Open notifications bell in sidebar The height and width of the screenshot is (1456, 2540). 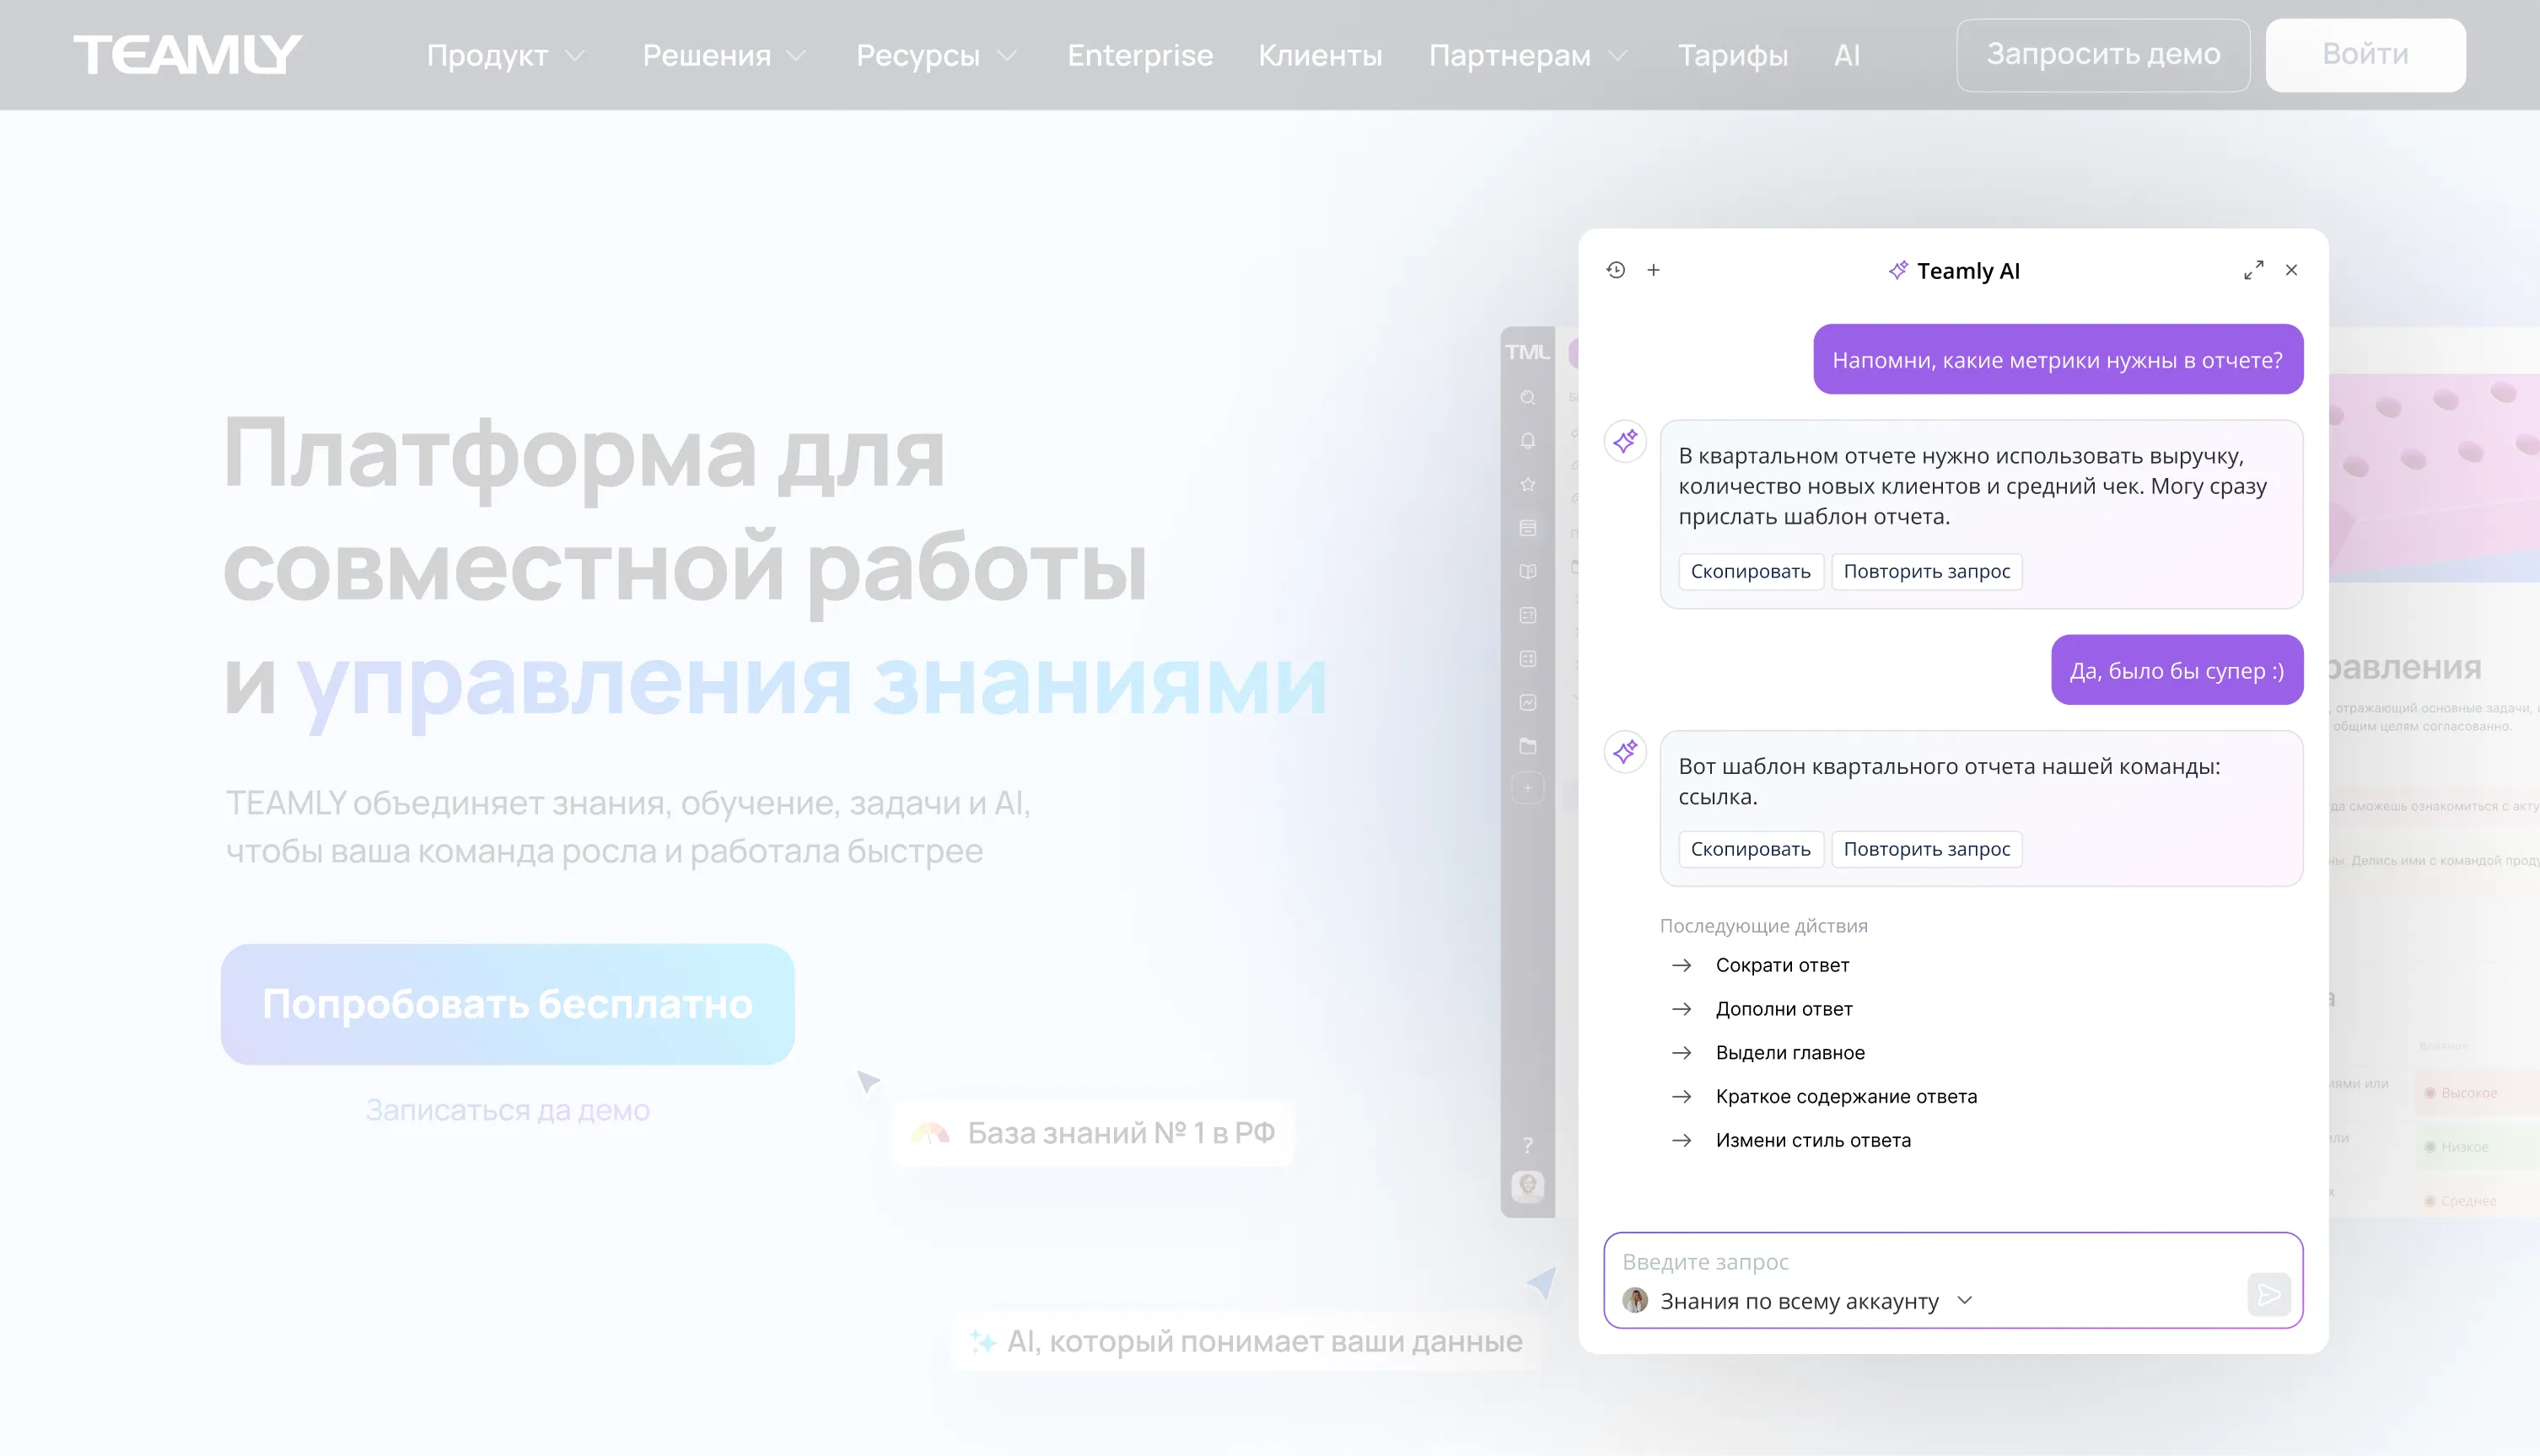pyautogui.click(x=1528, y=441)
